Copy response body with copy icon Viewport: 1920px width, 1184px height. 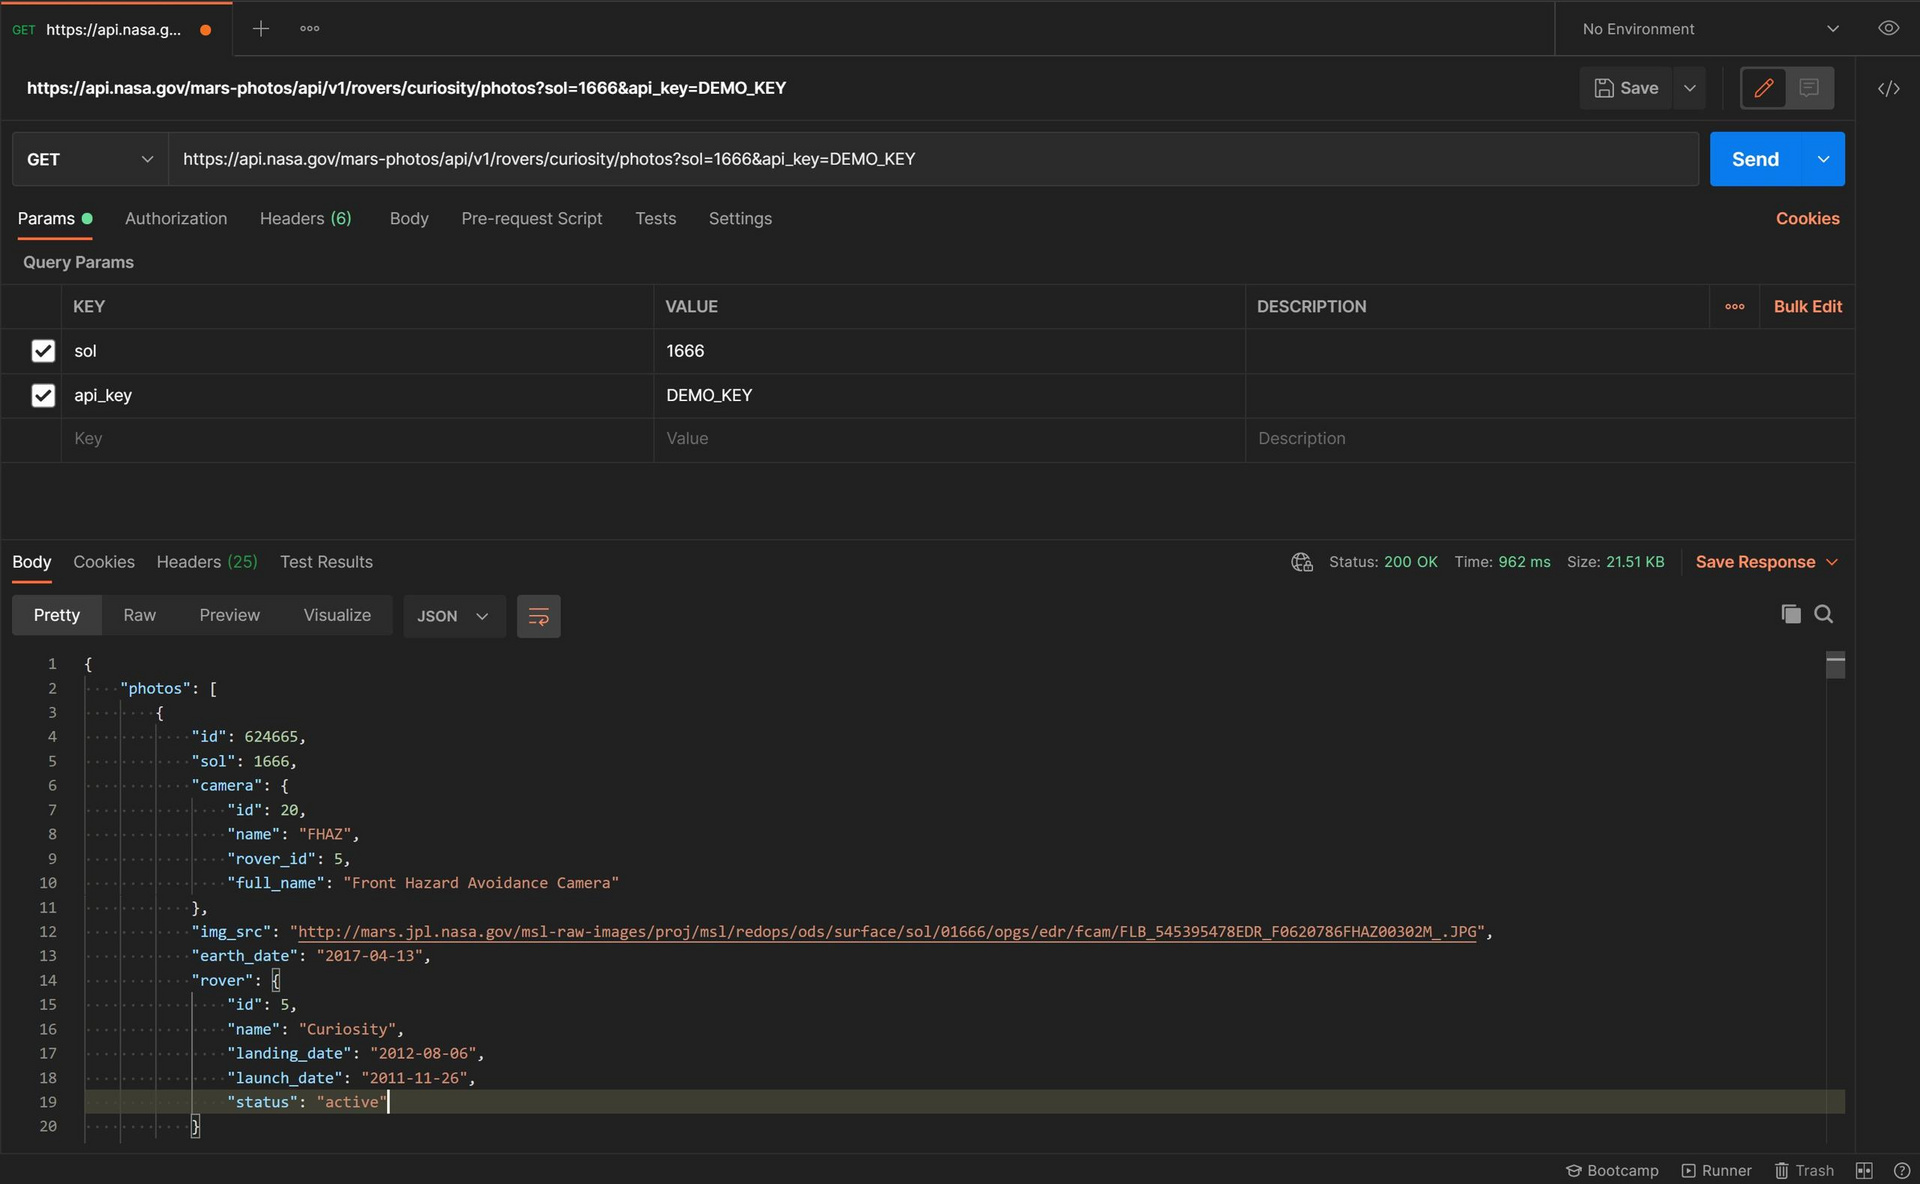(1790, 614)
